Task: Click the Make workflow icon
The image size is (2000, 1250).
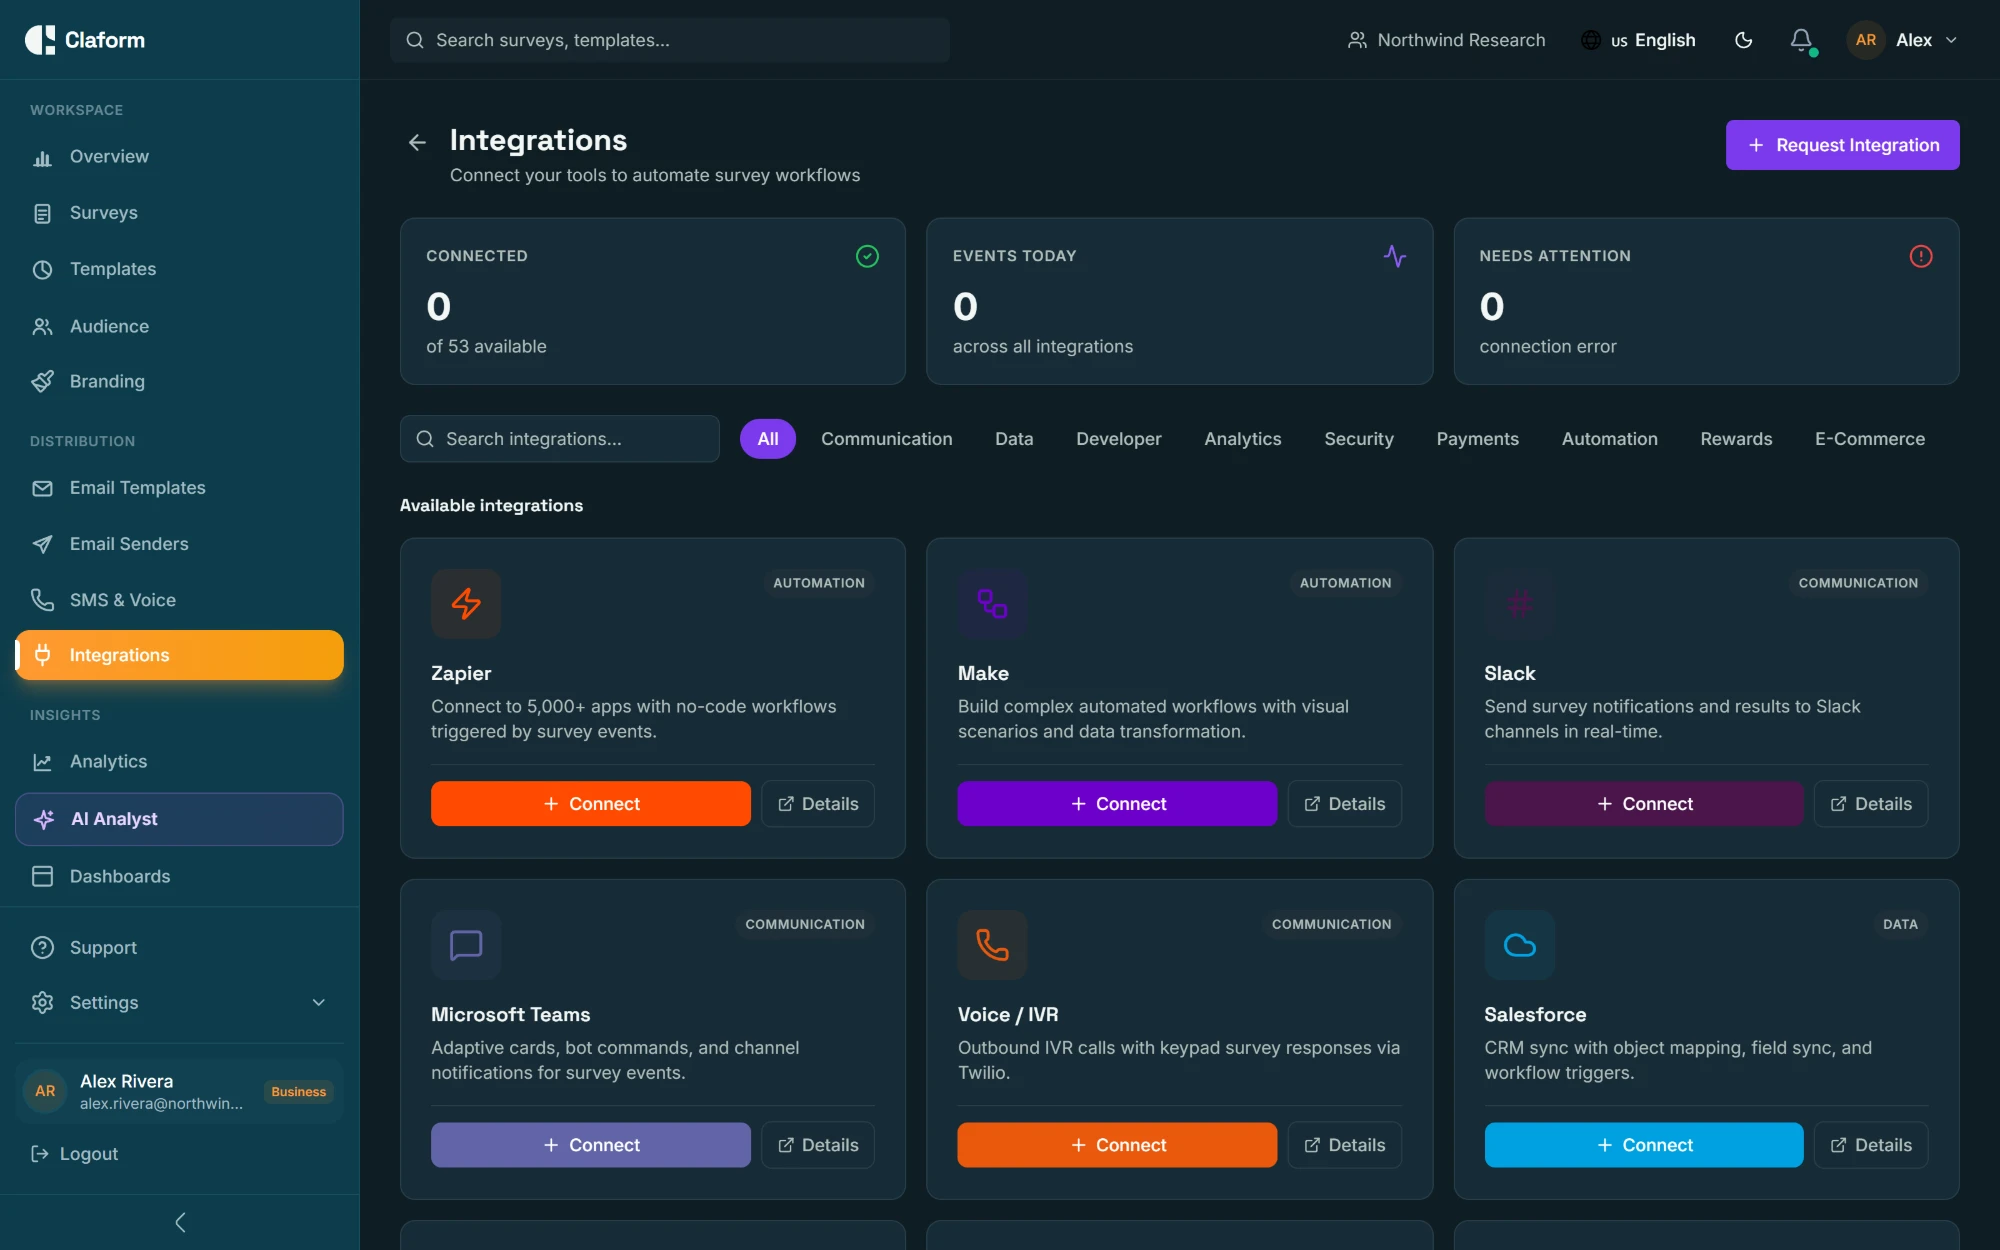Action: coord(992,603)
